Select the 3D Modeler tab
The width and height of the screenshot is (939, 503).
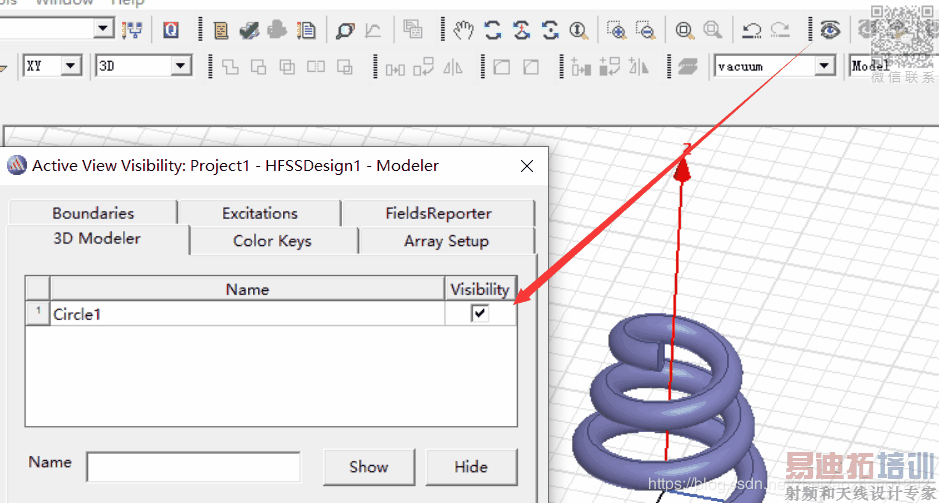[x=97, y=238]
